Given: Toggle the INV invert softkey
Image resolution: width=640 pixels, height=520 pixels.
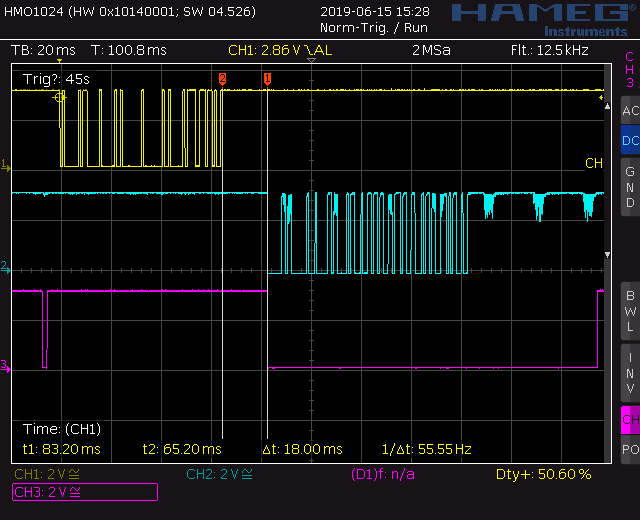Looking at the screenshot, I should pos(629,372).
